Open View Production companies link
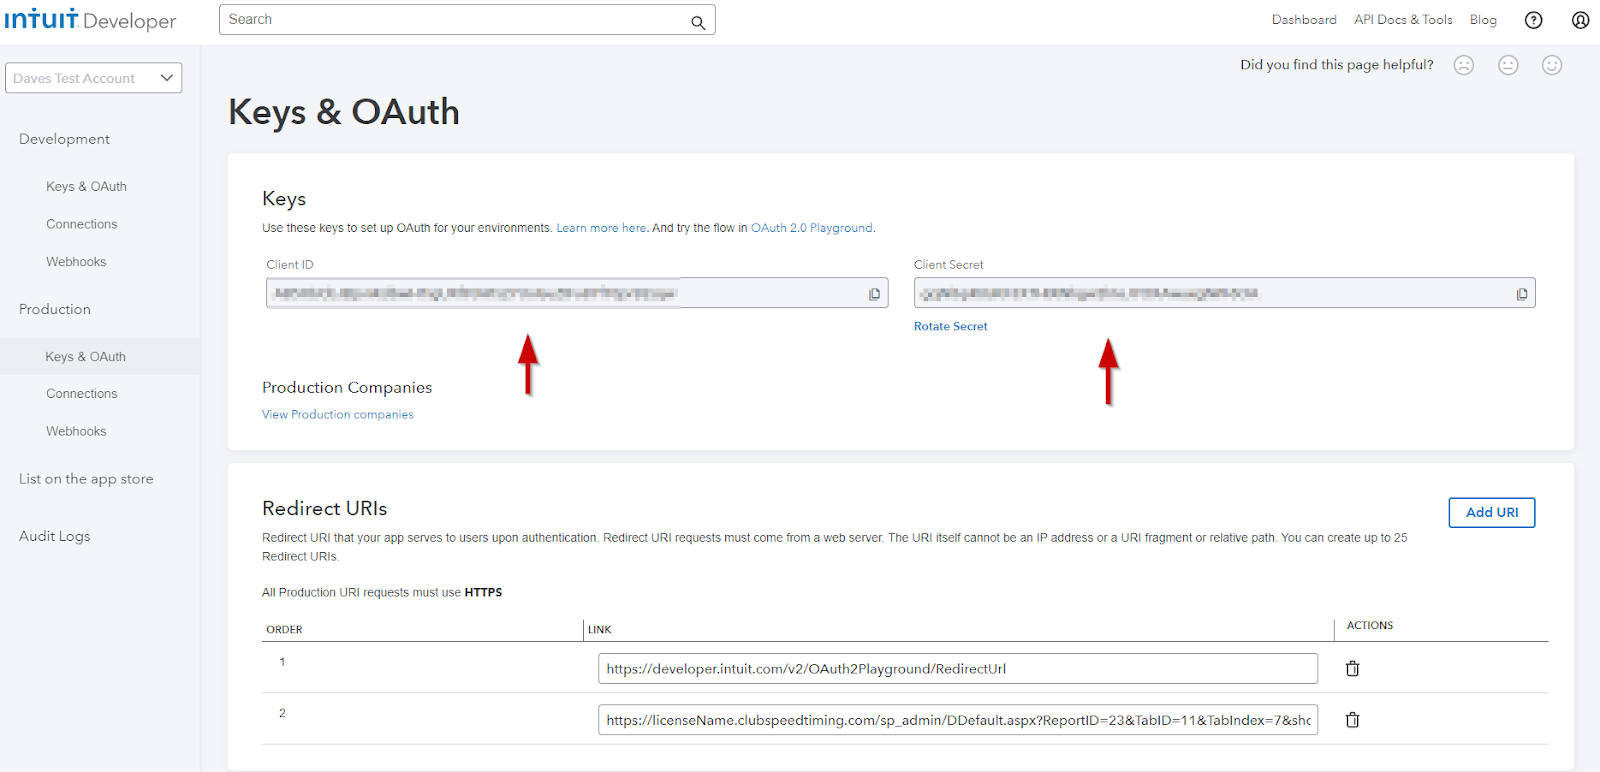 (x=337, y=414)
